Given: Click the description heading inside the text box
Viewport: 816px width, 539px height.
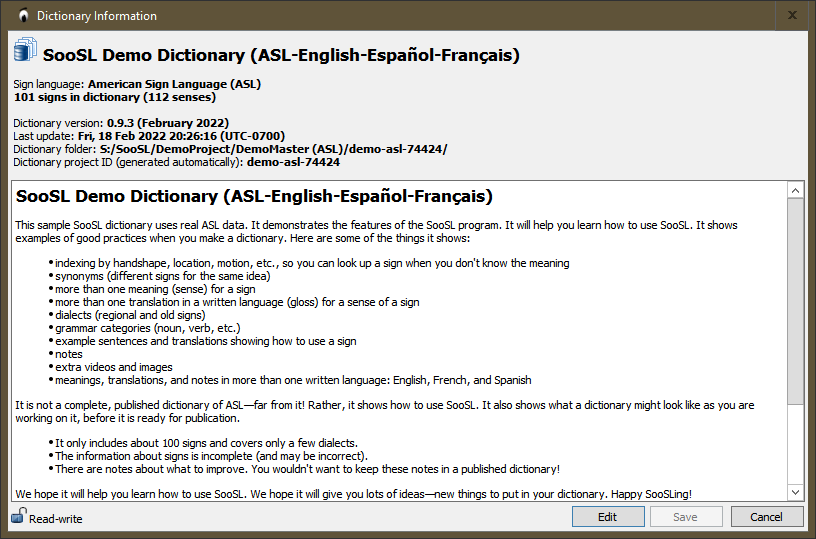Looking at the screenshot, I should [x=254, y=196].
